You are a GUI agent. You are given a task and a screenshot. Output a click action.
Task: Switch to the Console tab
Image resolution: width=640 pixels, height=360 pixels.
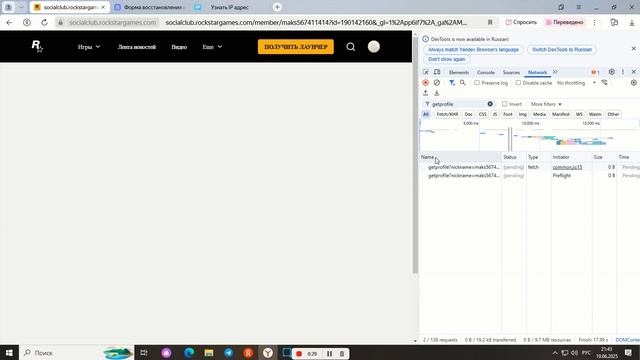pos(486,72)
